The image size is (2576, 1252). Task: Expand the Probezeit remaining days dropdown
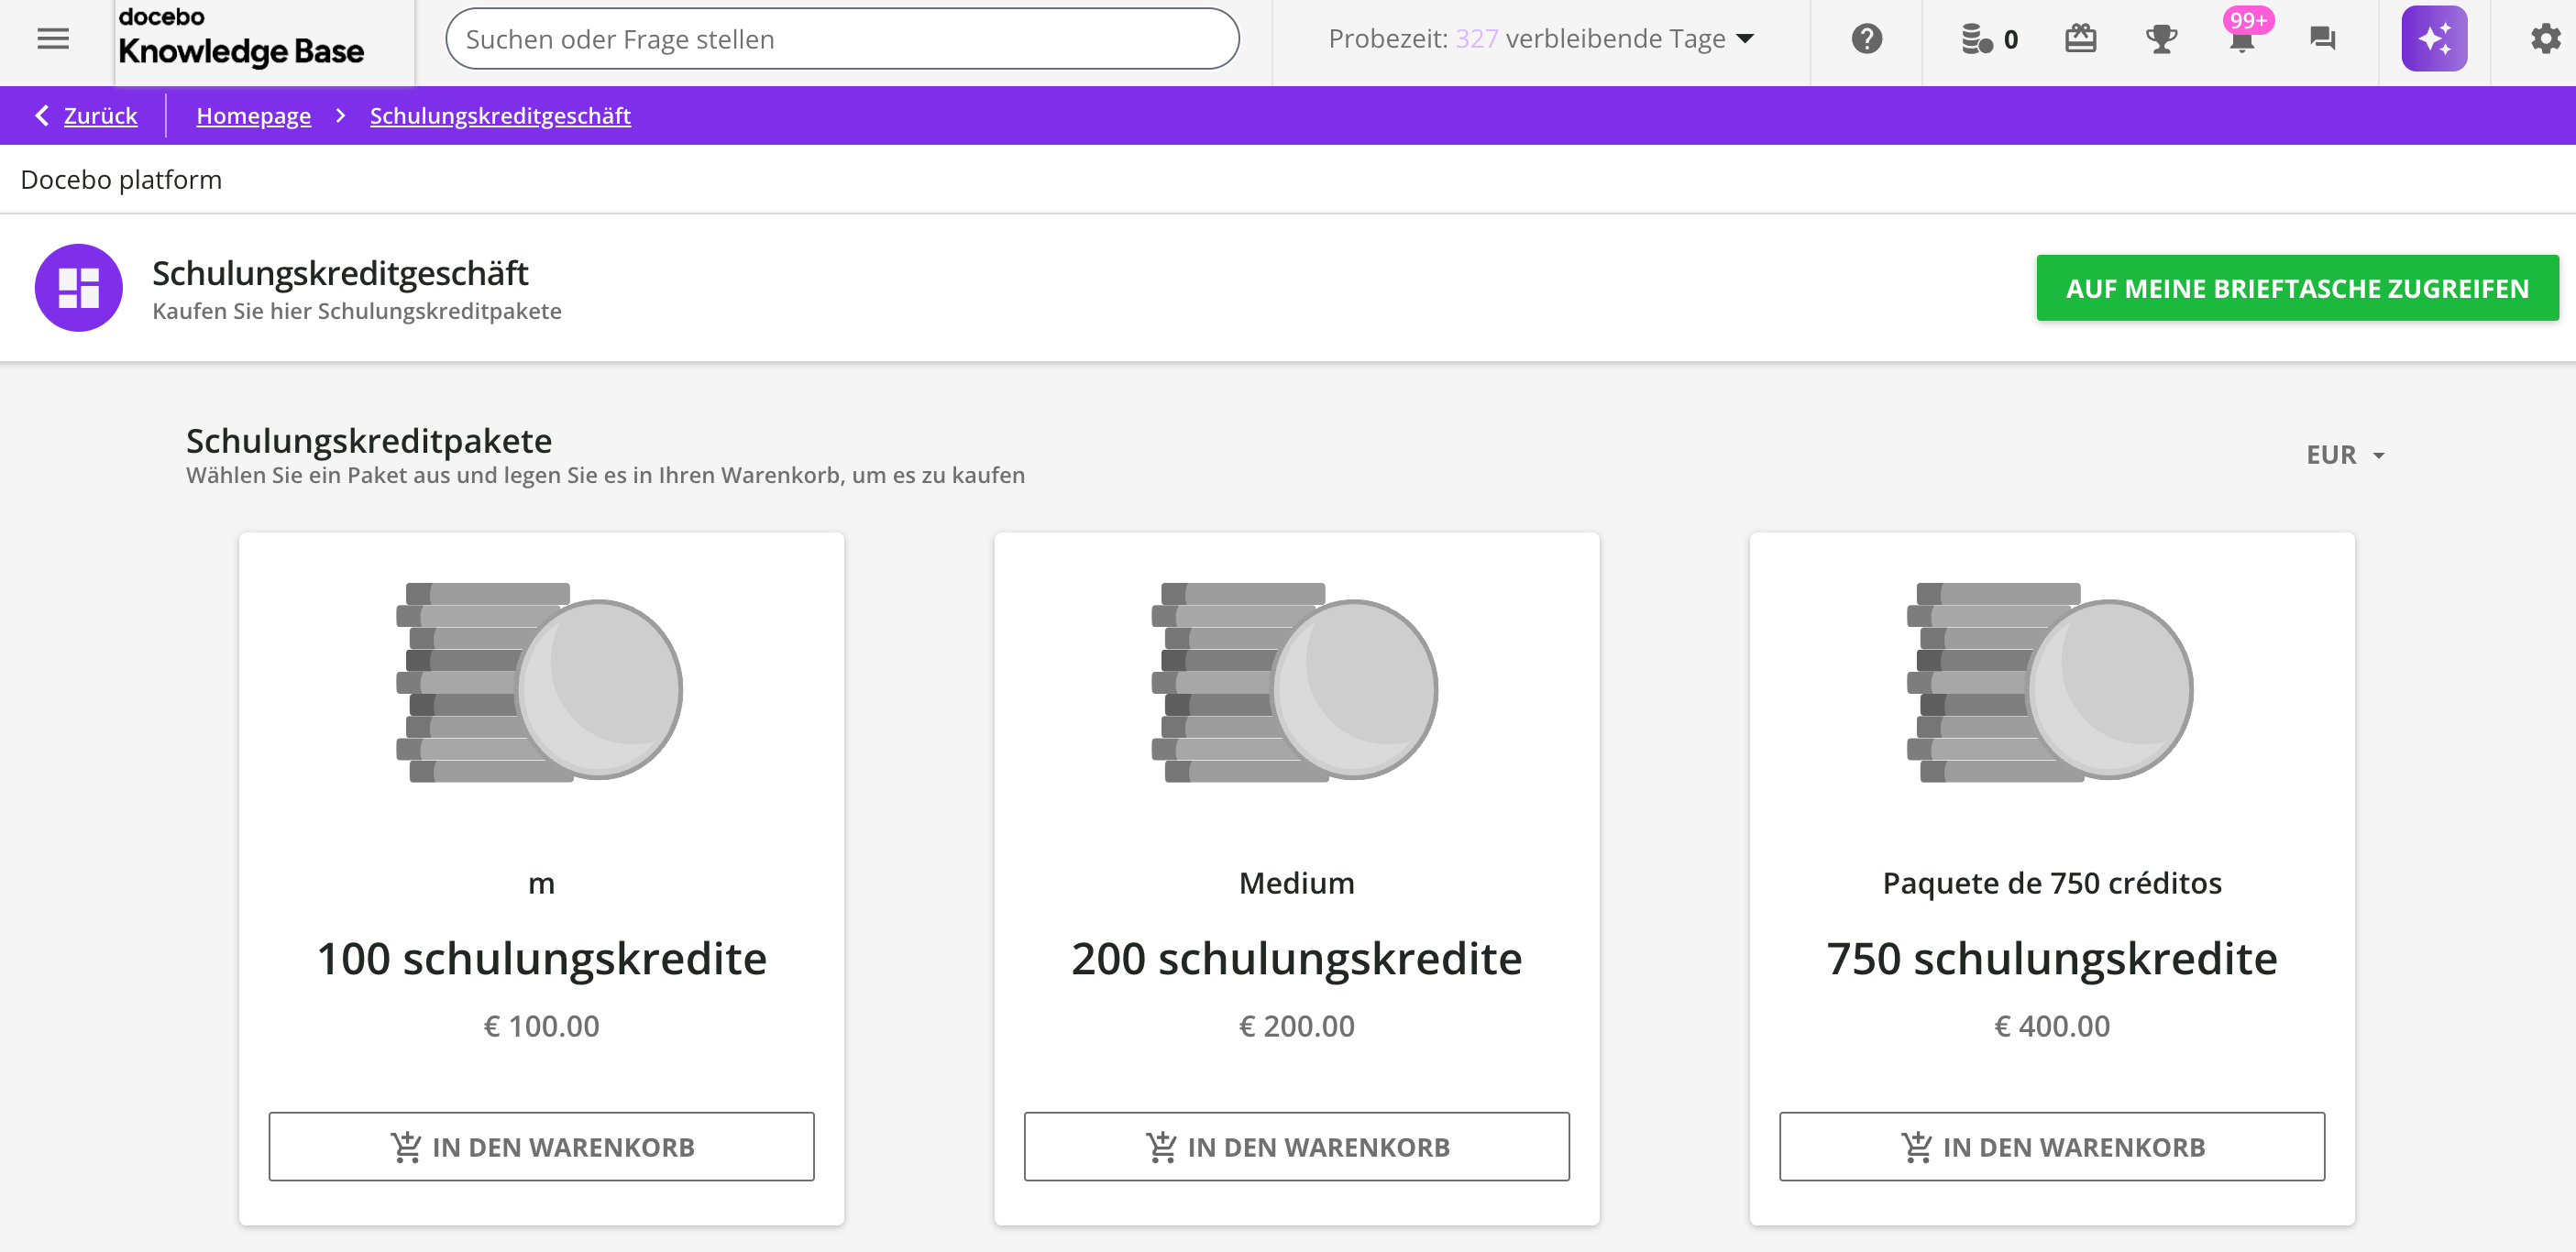pyautogui.click(x=1541, y=39)
